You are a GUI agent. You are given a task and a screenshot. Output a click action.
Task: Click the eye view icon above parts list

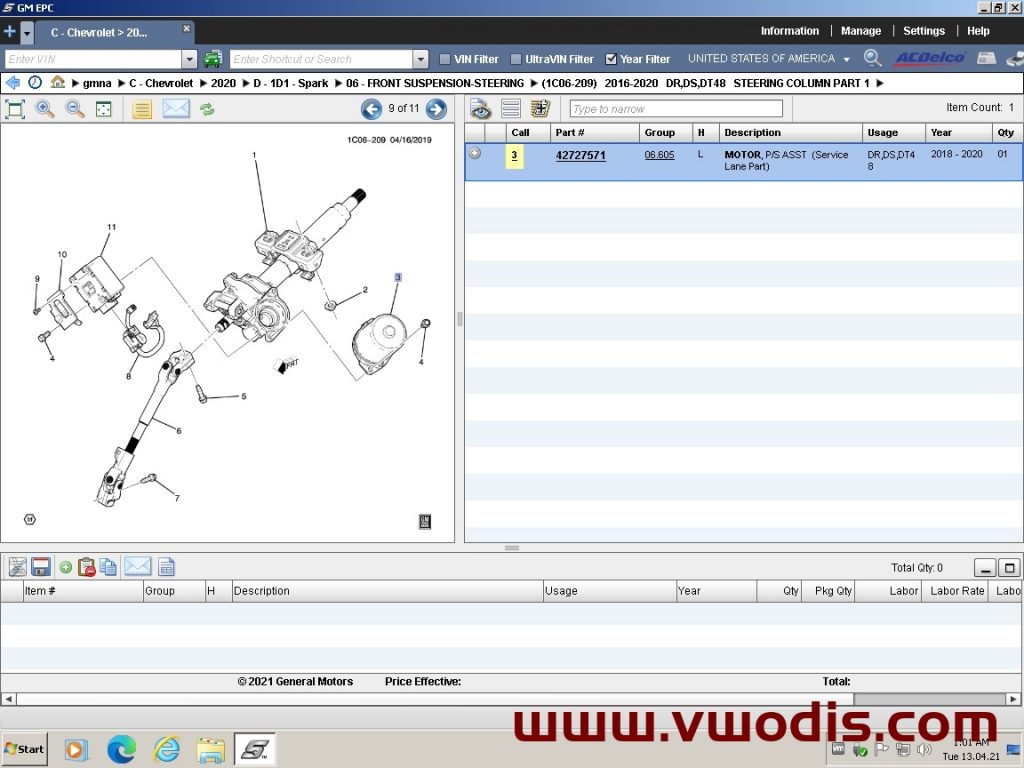click(x=481, y=109)
